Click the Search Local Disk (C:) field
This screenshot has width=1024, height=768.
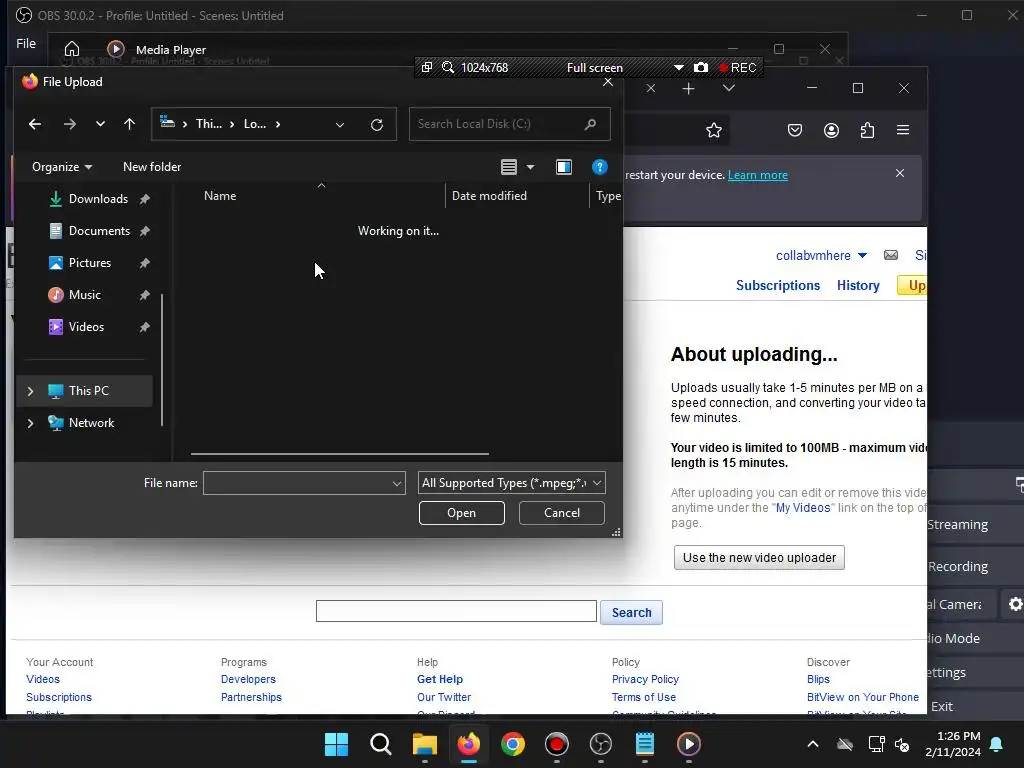click(x=509, y=124)
